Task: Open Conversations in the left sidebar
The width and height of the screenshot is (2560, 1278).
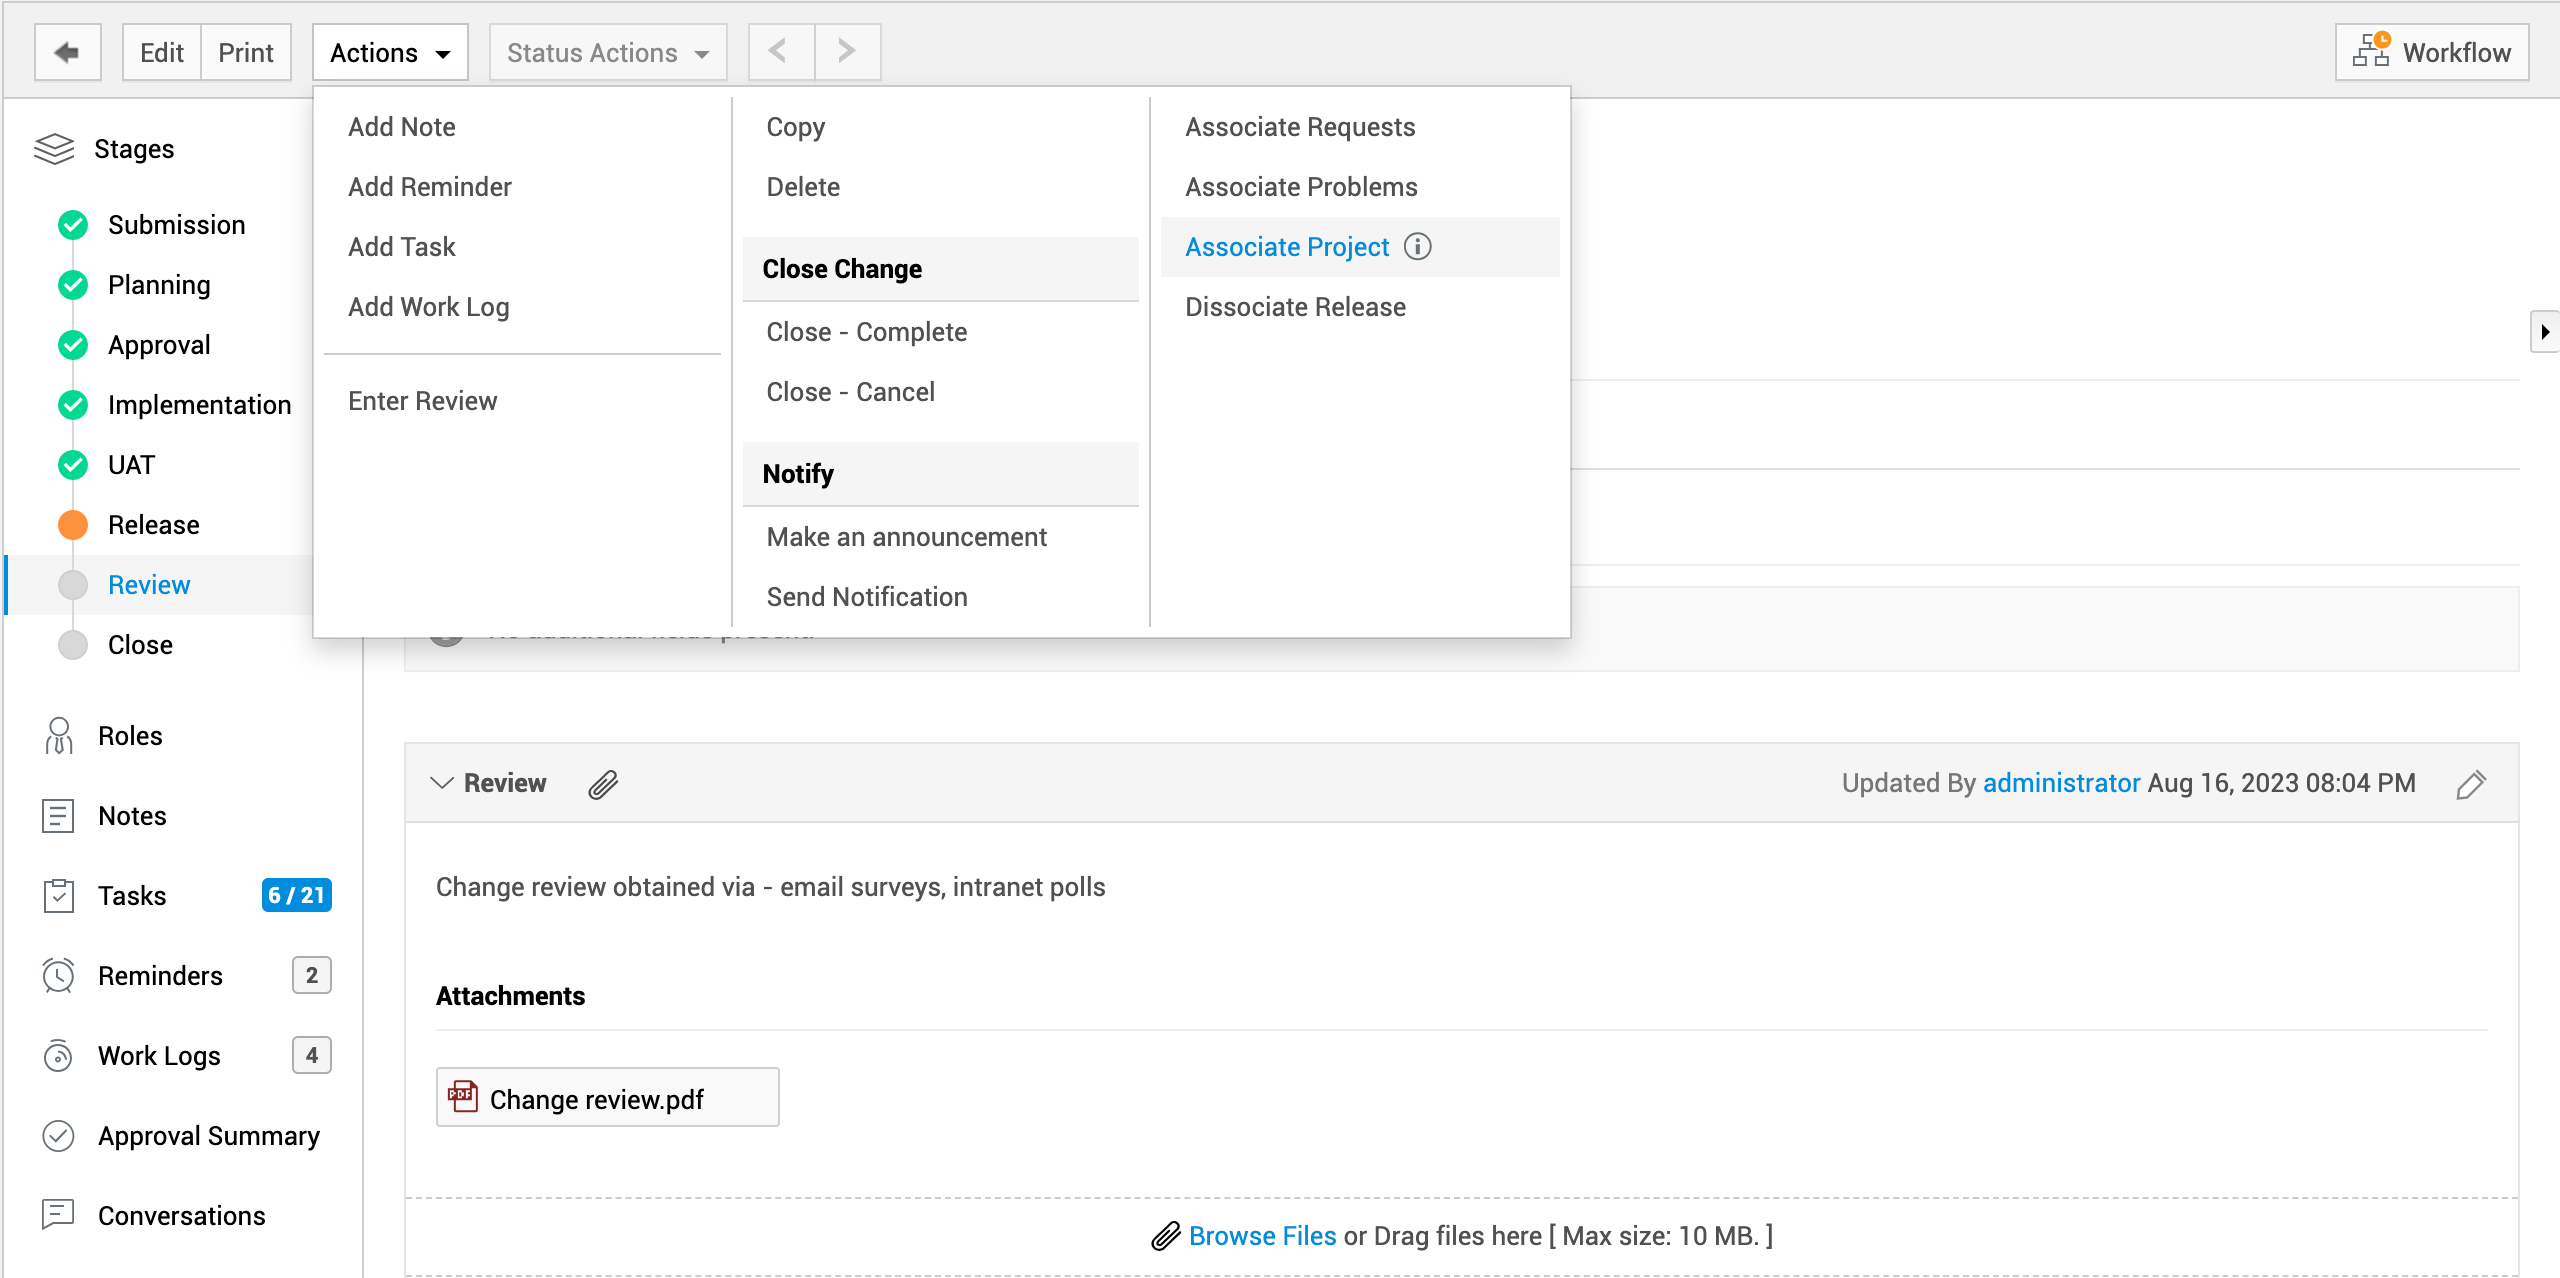Action: click(181, 1216)
